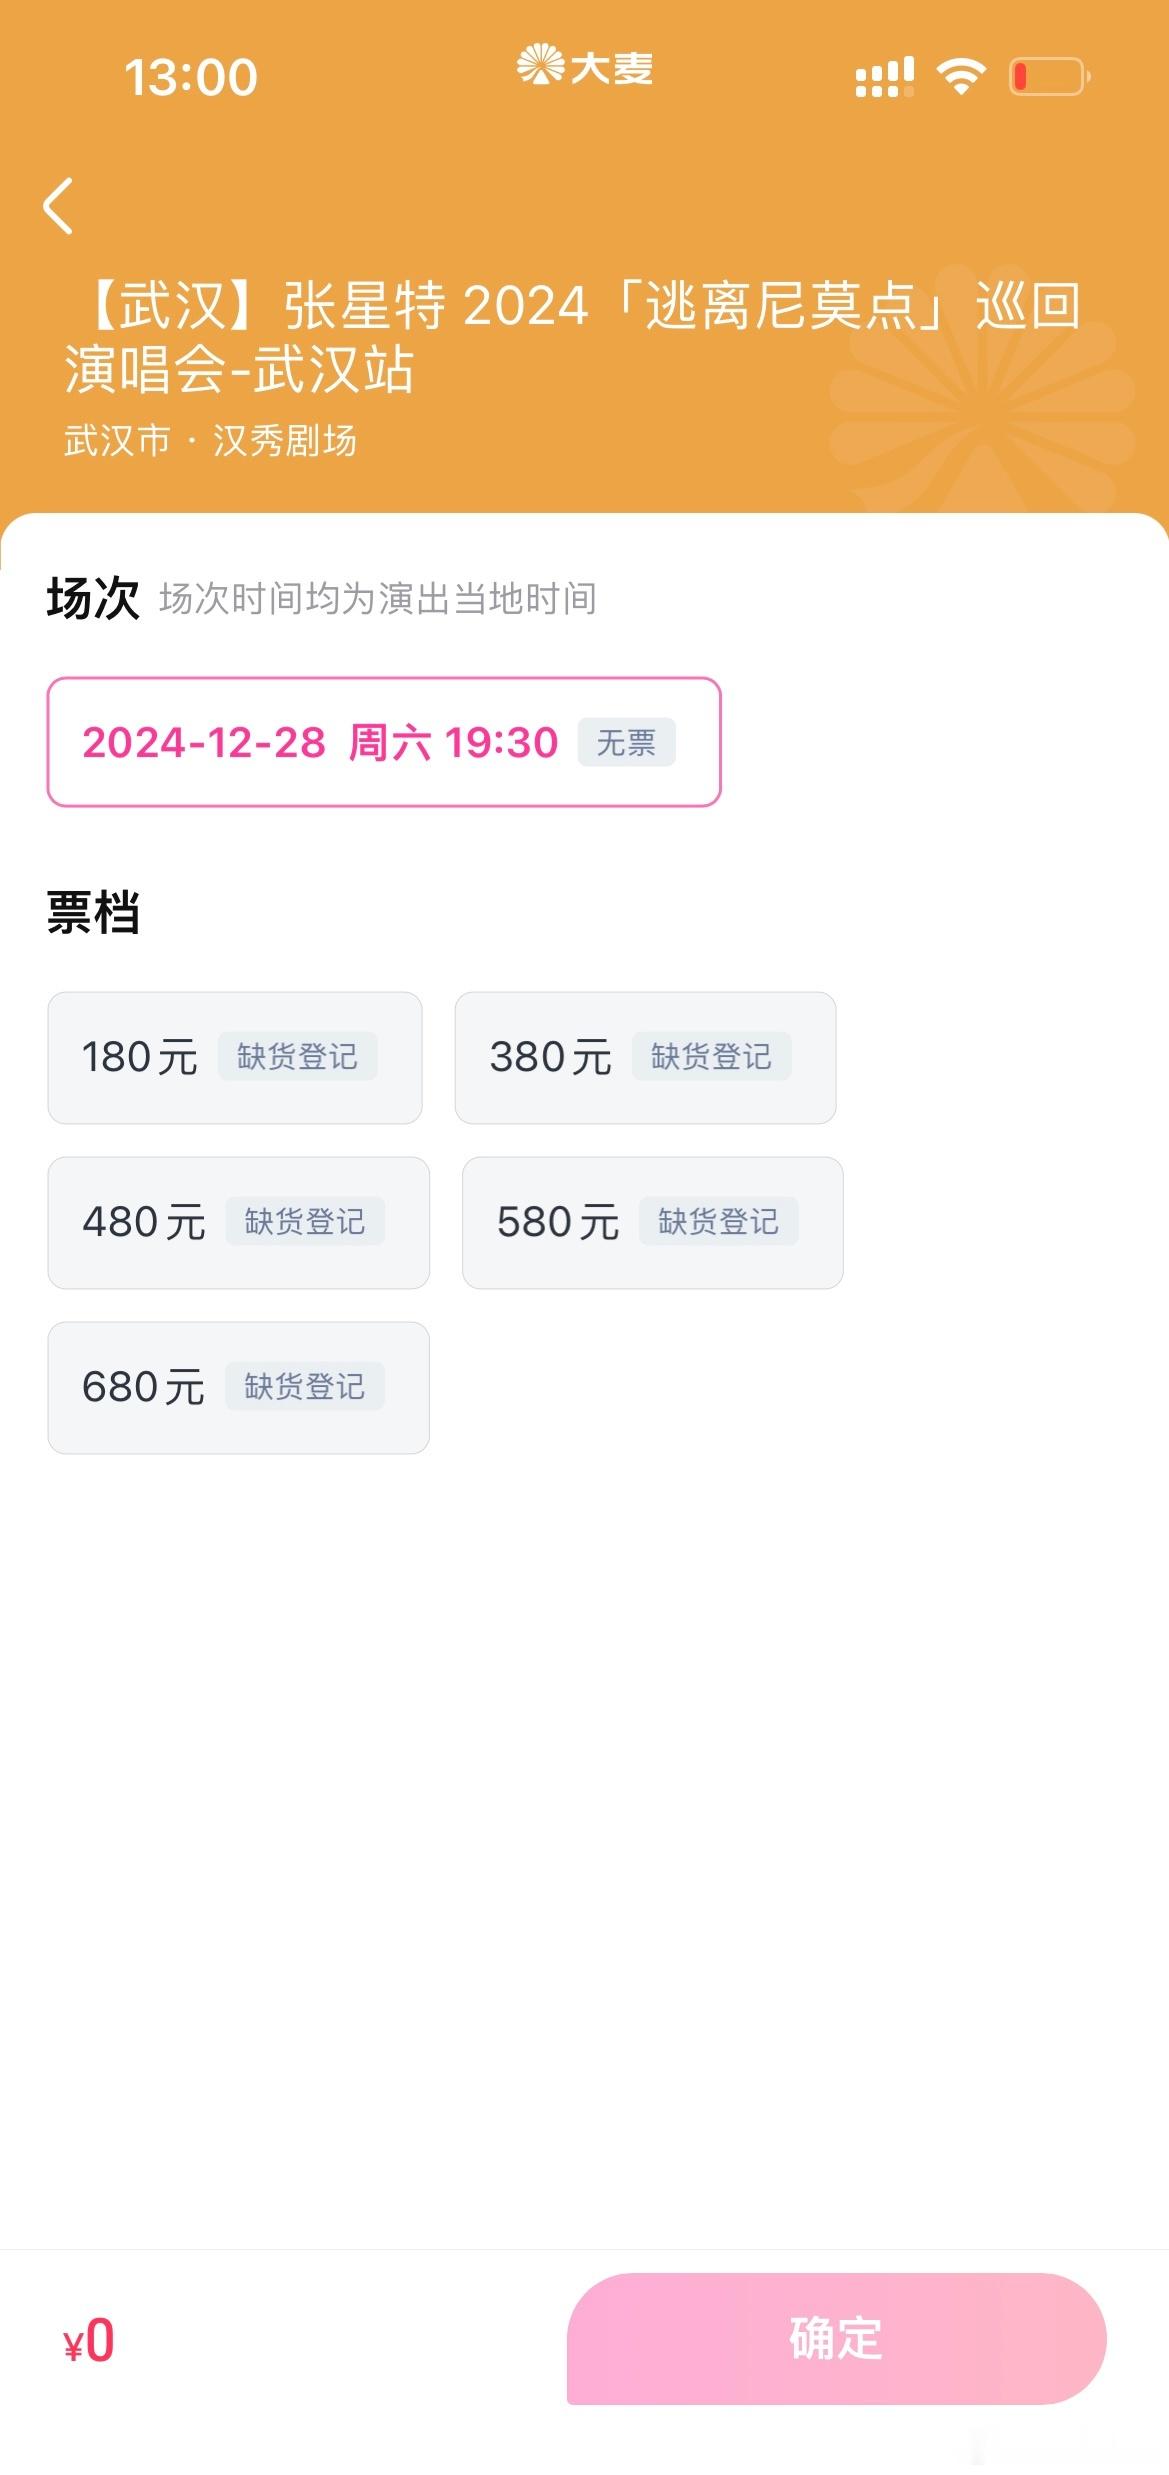Tap the back arrow icon

pos(59,206)
